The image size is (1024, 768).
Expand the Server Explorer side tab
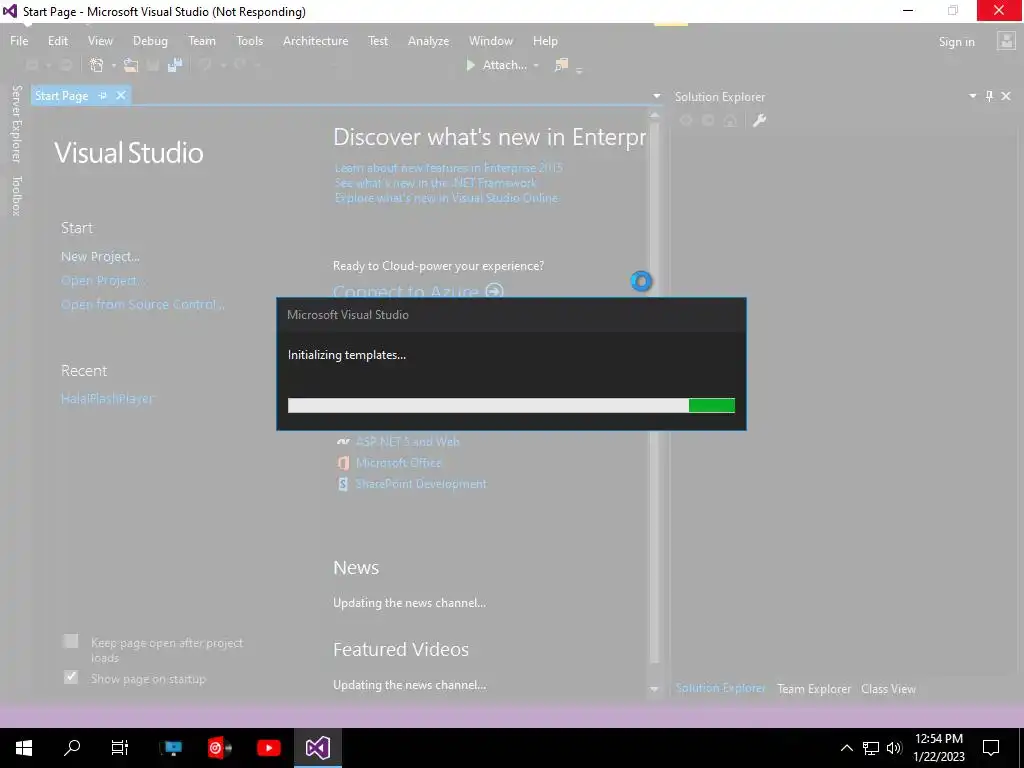(x=16, y=123)
